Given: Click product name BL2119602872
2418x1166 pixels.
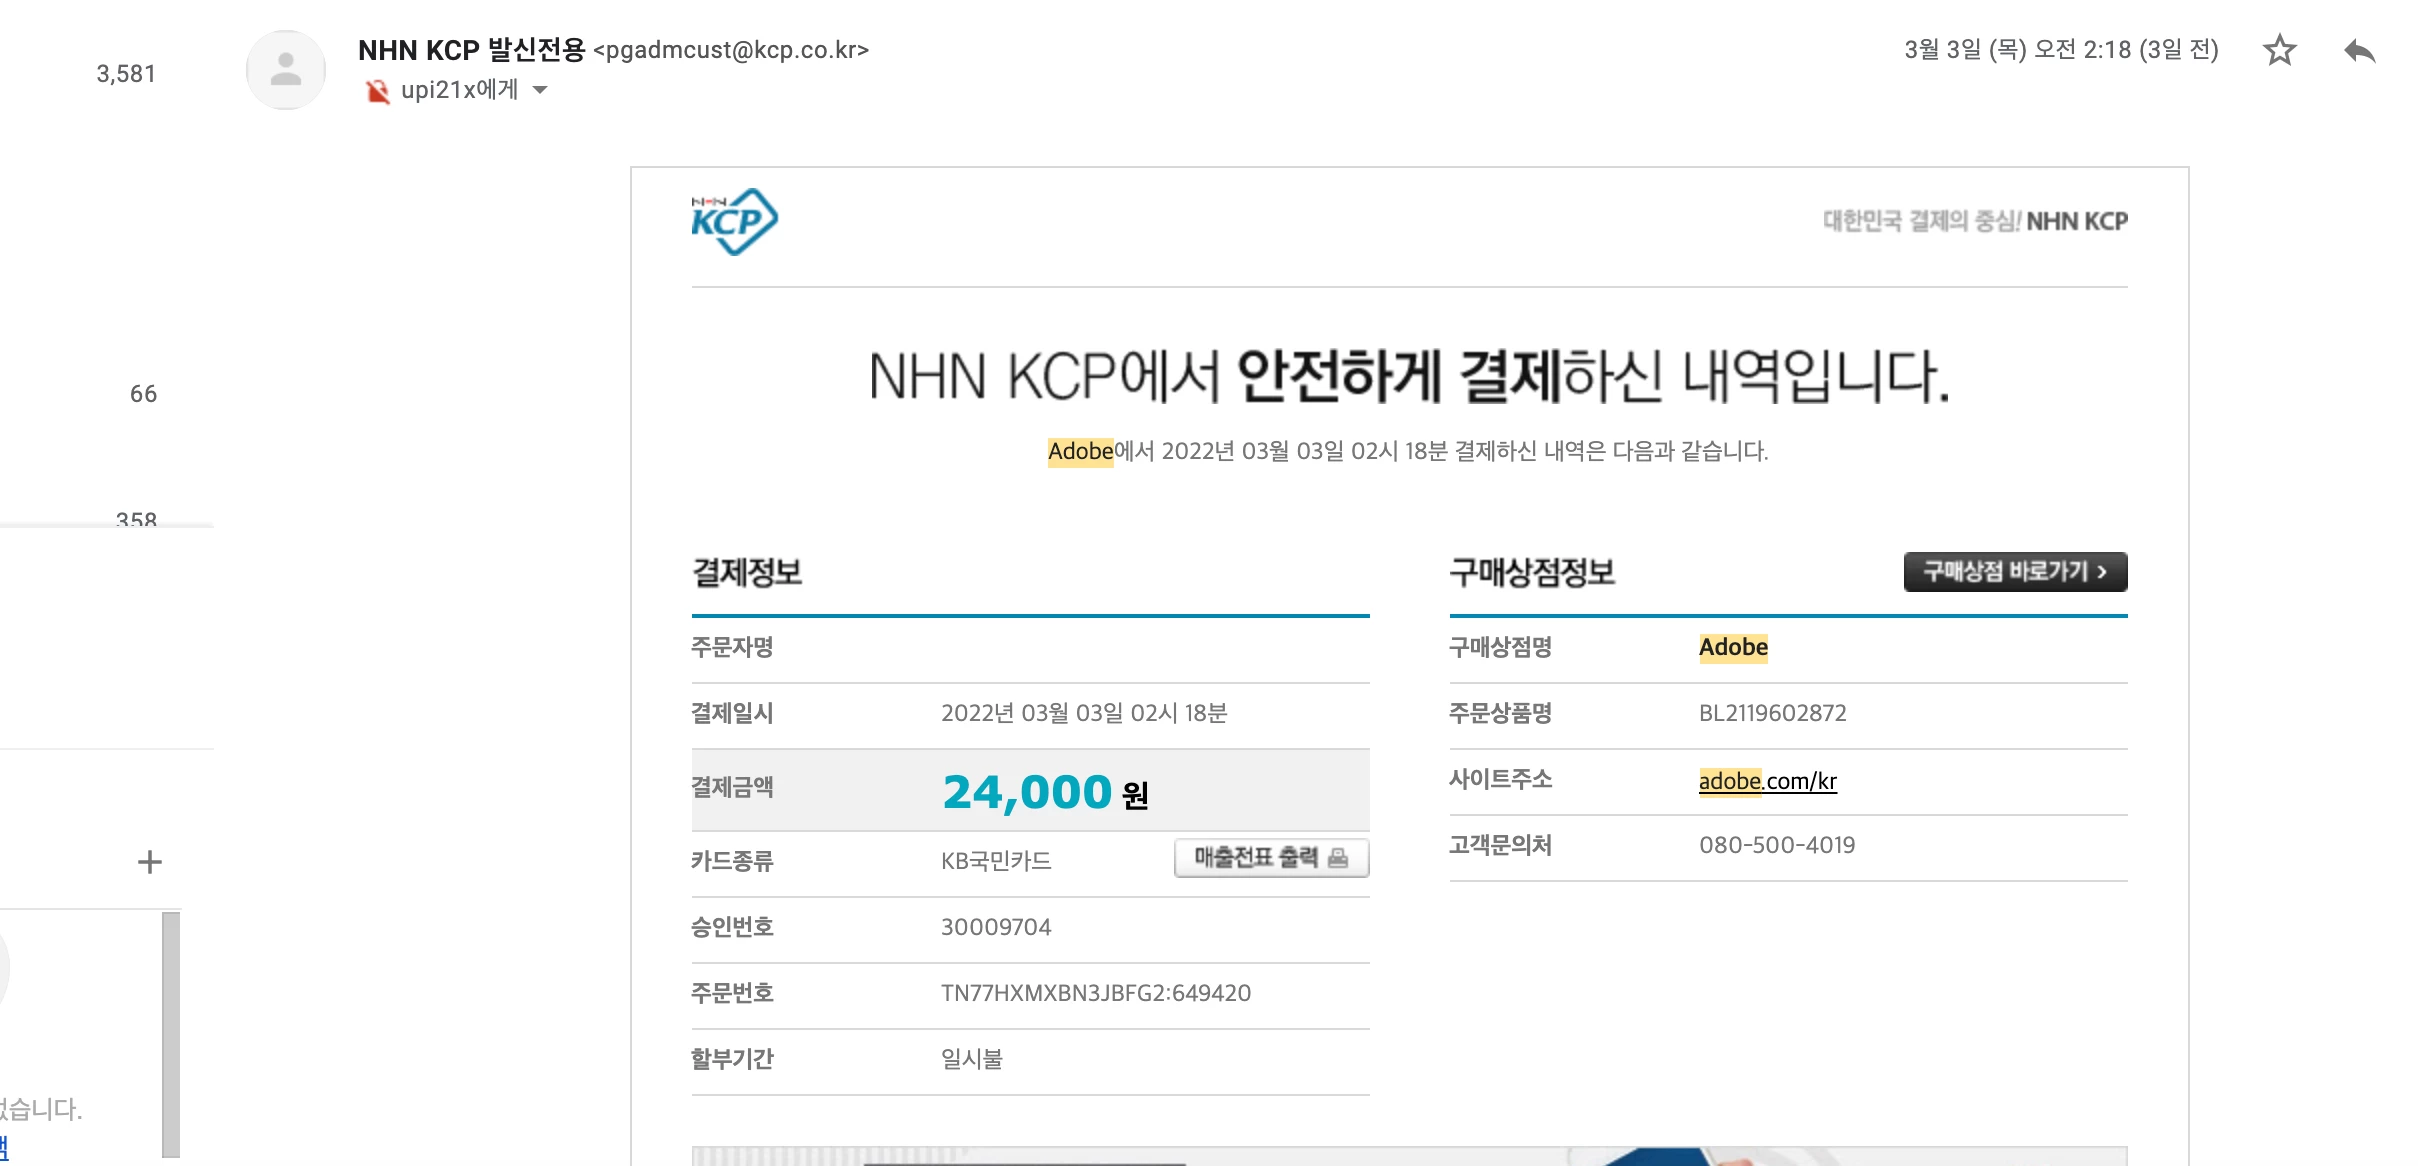Looking at the screenshot, I should [x=1773, y=713].
